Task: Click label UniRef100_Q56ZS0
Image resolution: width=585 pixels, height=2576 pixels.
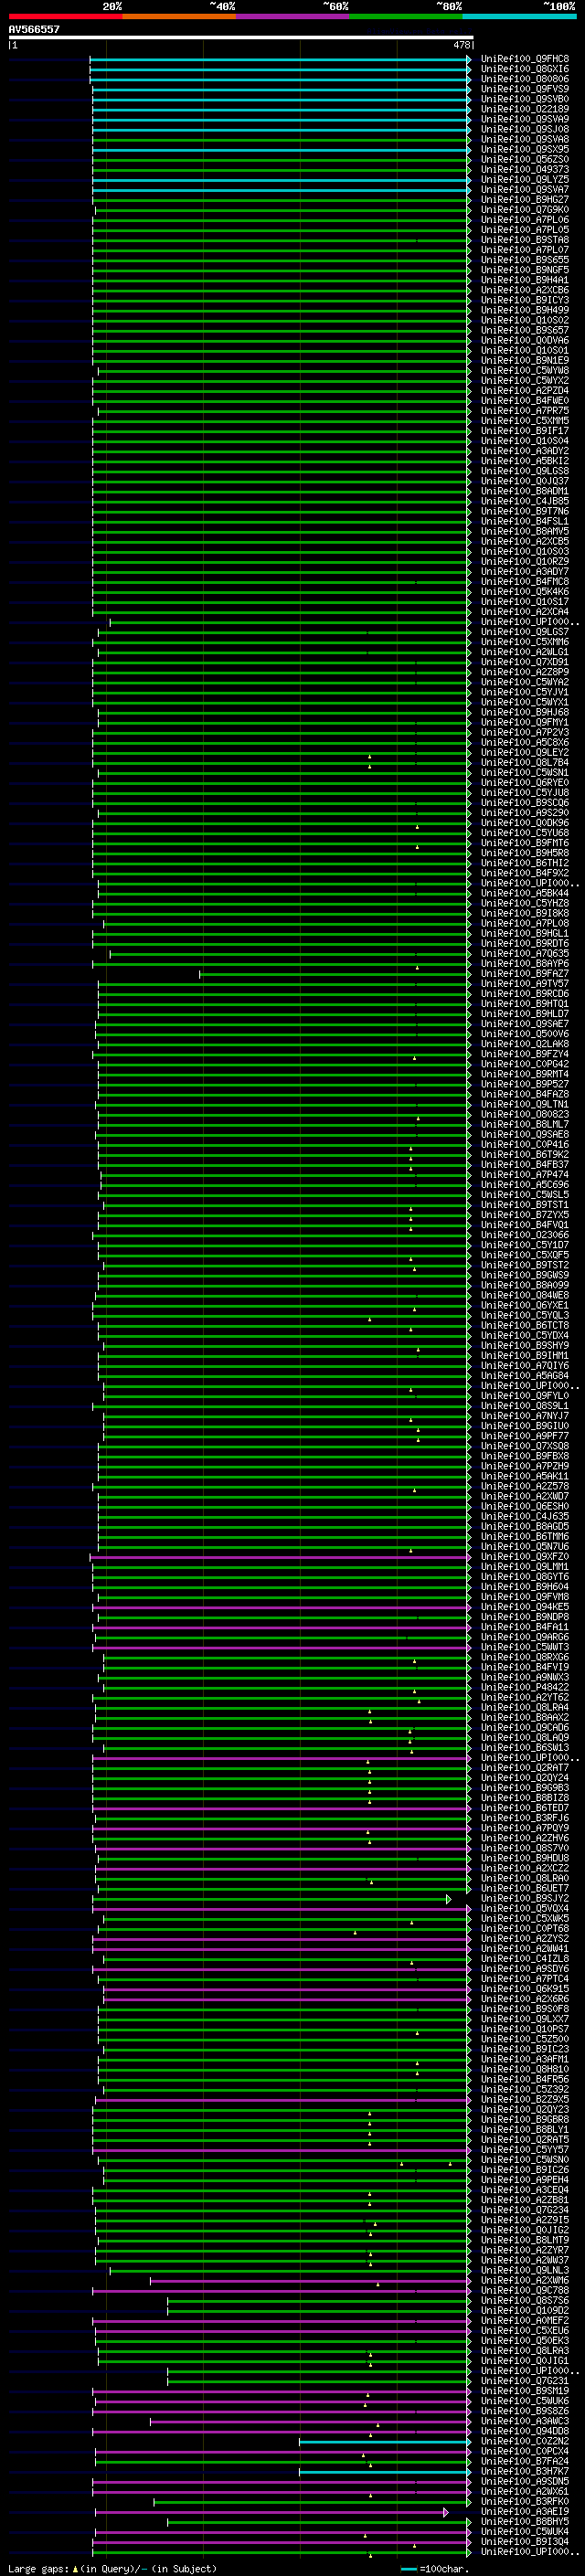Action: tap(525, 159)
